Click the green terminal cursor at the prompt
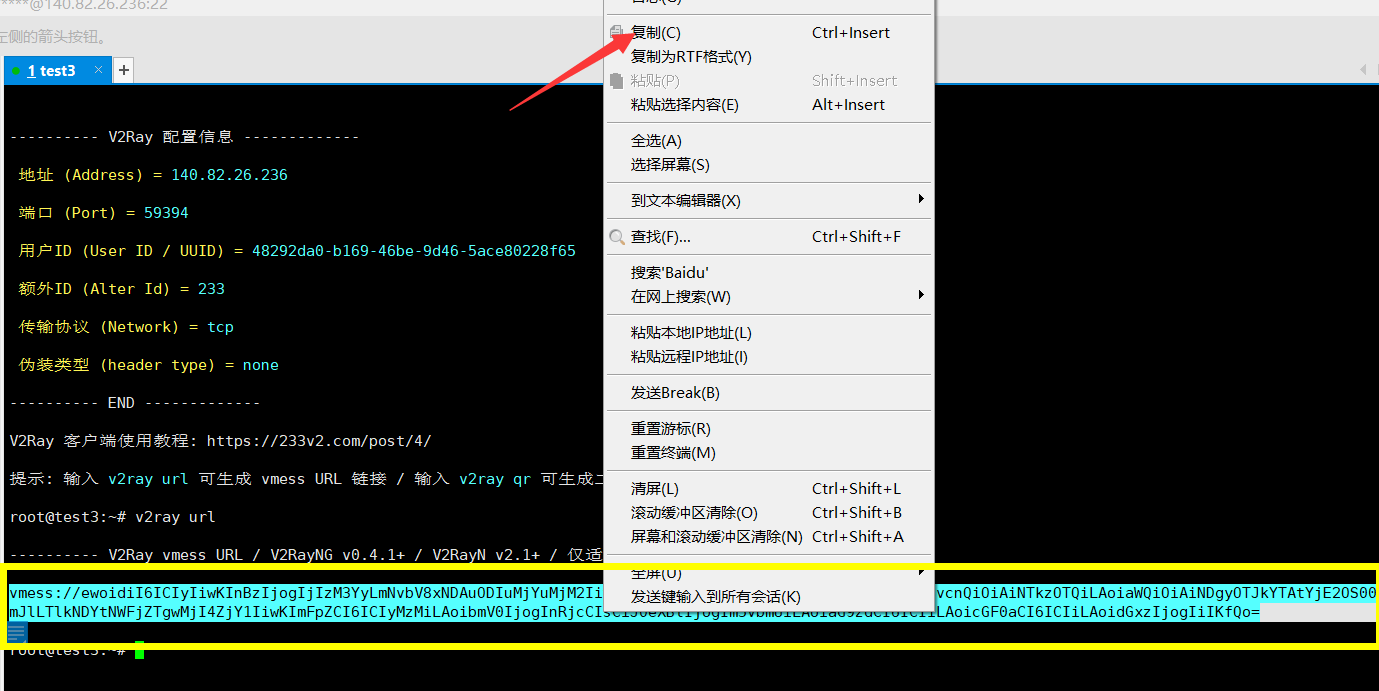The image size is (1379, 691). click(x=140, y=651)
